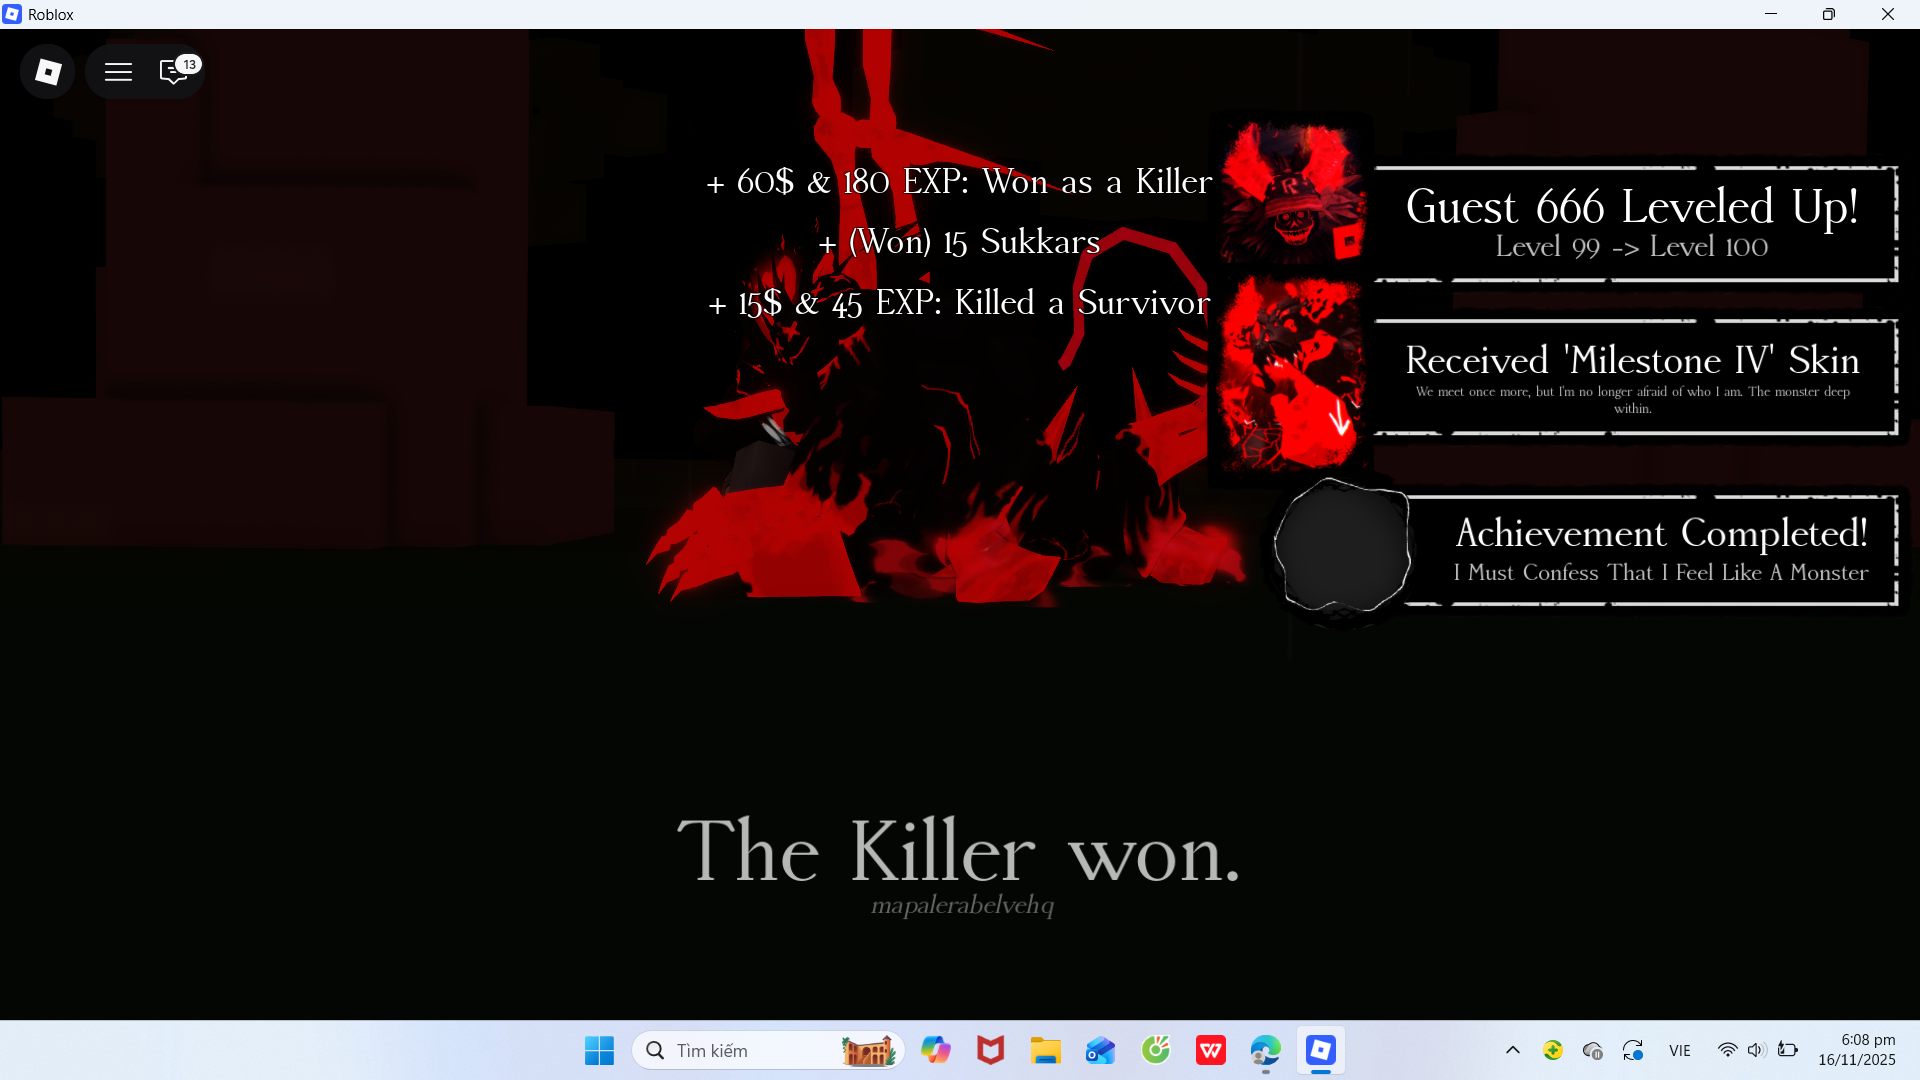Viewport: 1920px width, 1080px height.
Task: Click the taskbar search box 'Tìm kiếm'
Action: 767,1050
